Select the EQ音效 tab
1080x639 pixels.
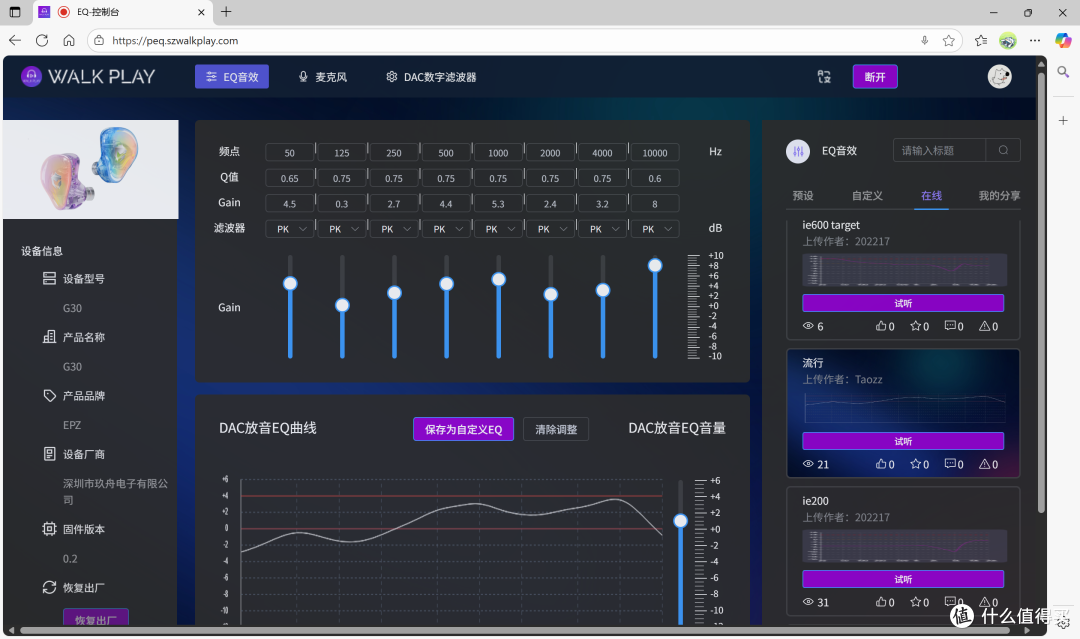pyautogui.click(x=232, y=76)
